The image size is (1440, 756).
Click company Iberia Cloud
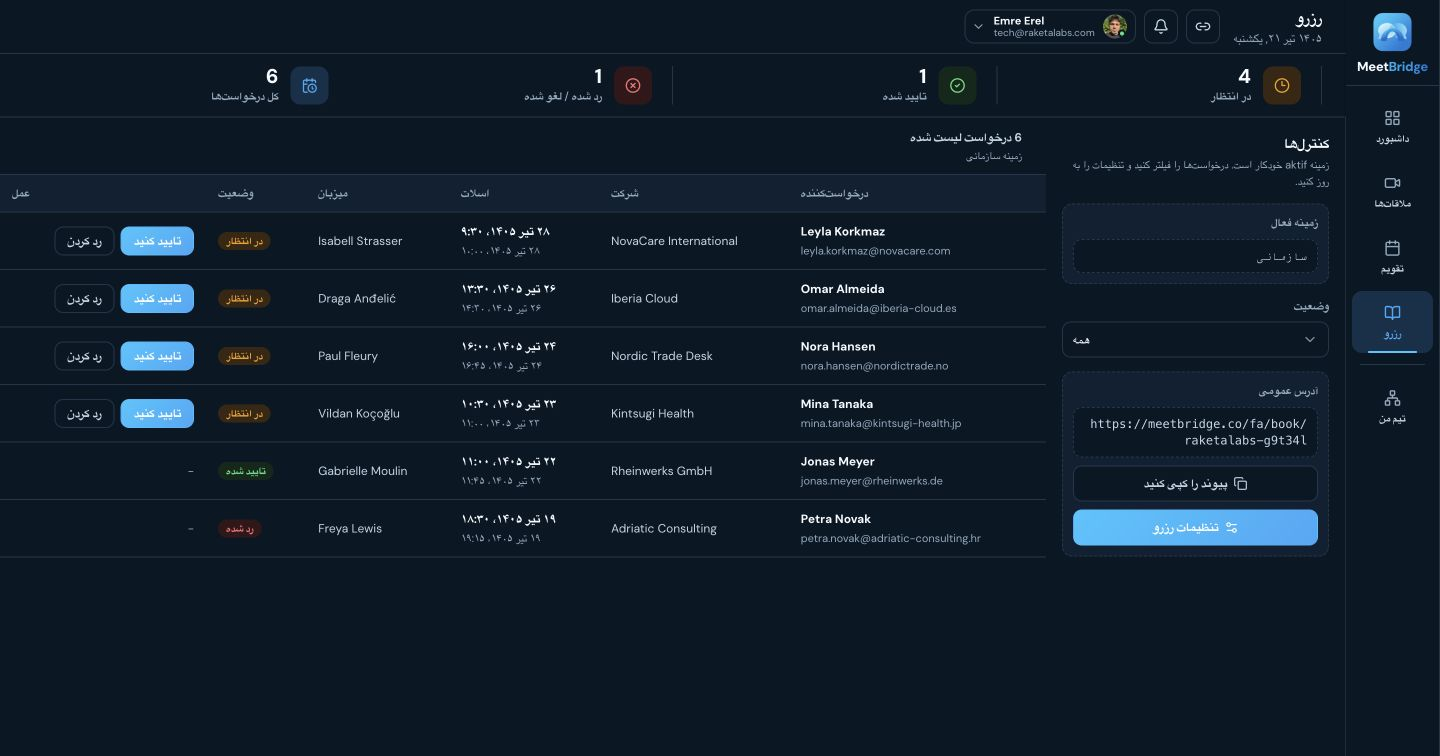coord(644,299)
